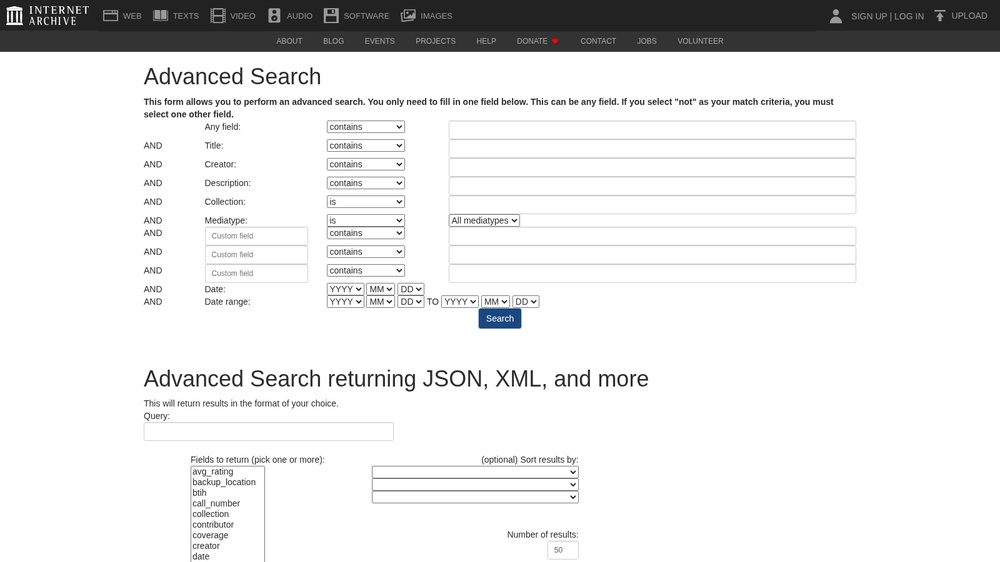1000x562 pixels.
Task: Open the Blog menu item
Action: (x=334, y=41)
